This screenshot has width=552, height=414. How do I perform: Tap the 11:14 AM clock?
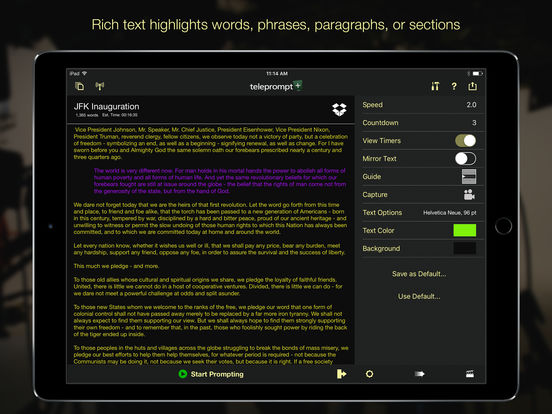coord(277,74)
